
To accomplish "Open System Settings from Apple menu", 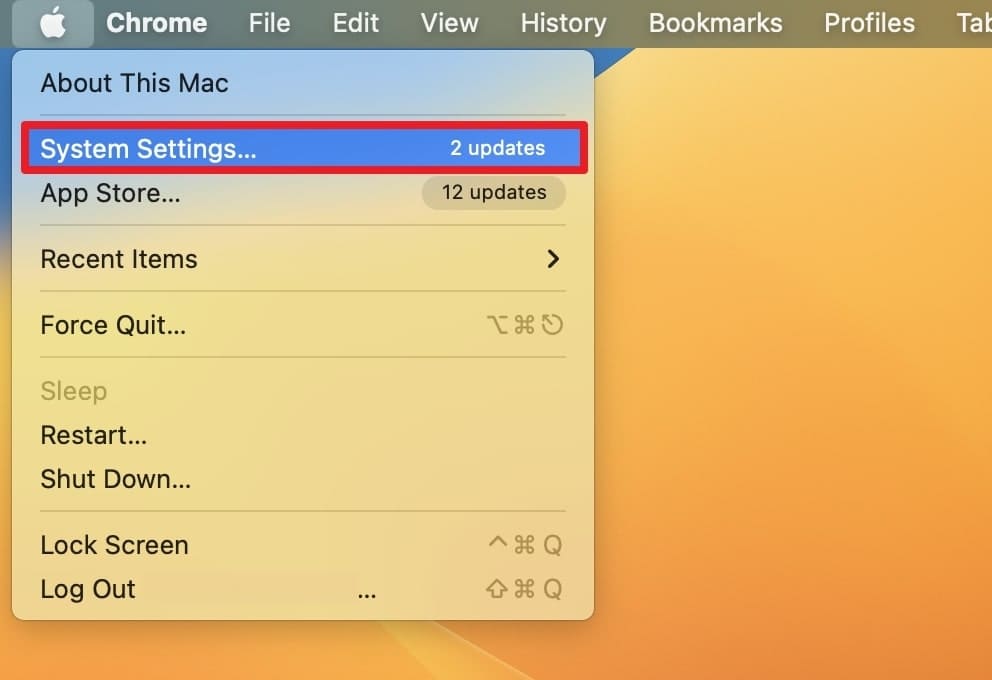I will [304, 148].
